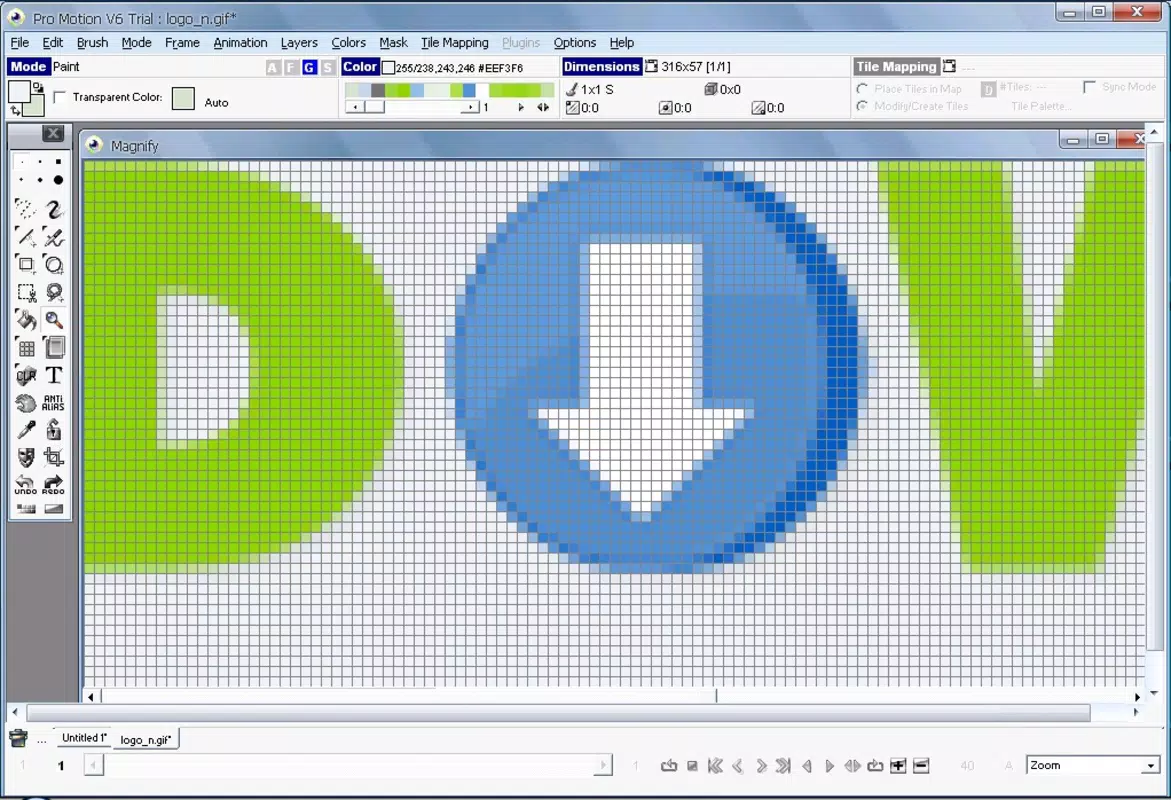Select the Rectangle tool
The image size is (1171, 800).
tap(25, 265)
